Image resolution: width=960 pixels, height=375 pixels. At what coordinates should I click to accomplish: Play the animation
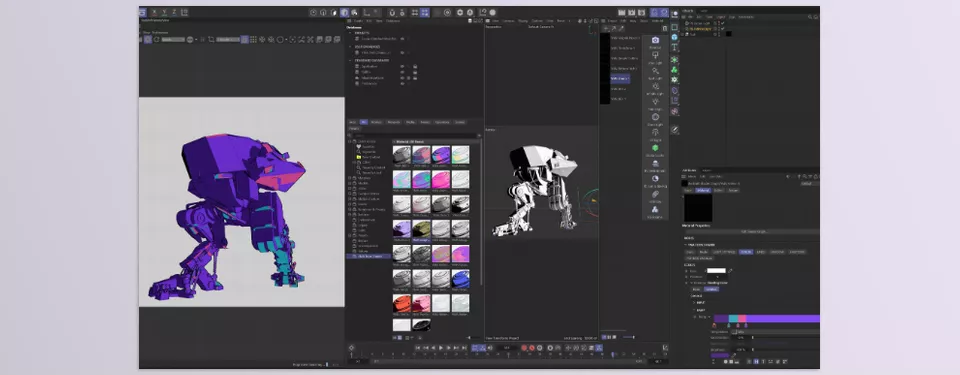441,348
